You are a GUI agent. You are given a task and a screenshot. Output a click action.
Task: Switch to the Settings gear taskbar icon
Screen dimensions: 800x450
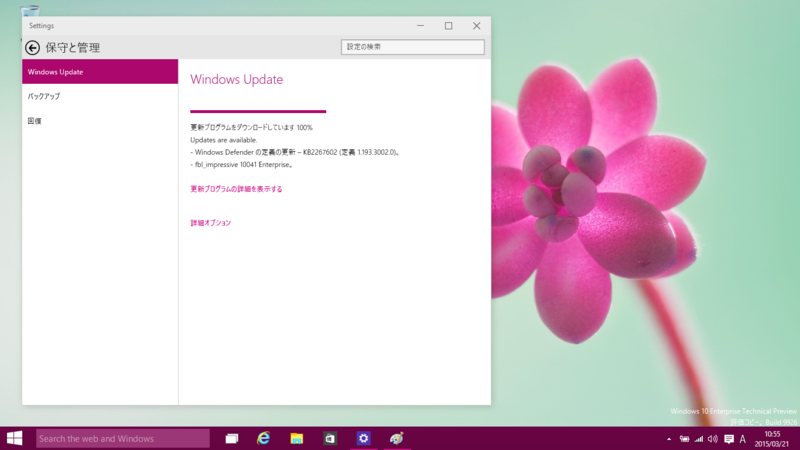coord(363,438)
